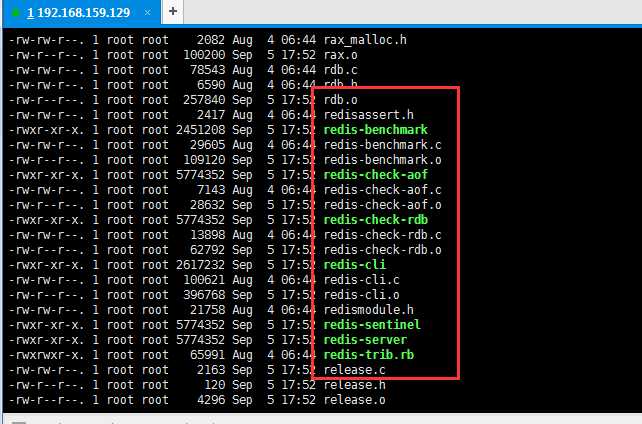Image resolution: width=642 pixels, height=424 pixels.
Task: Click the redis-check-rdb.c file name
Action: point(382,235)
